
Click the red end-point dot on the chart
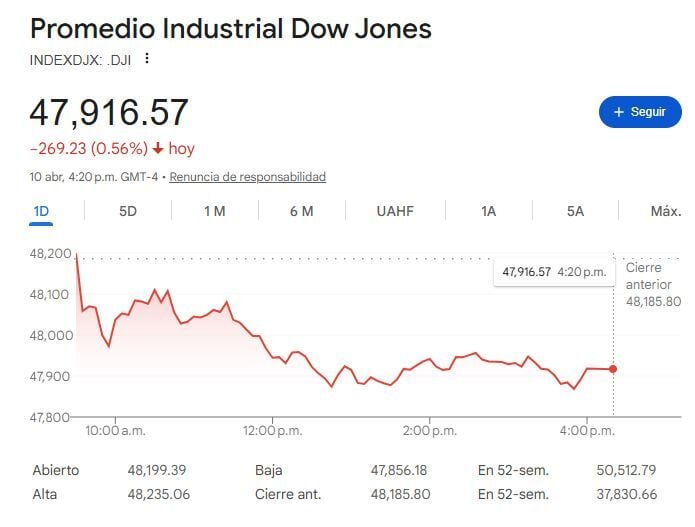point(613,369)
